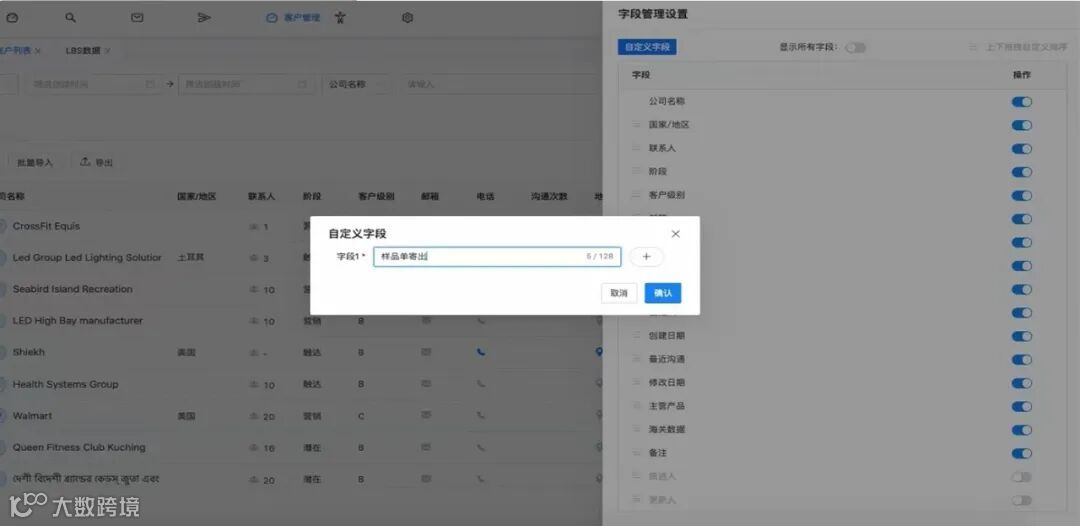The image size is (1080, 526).
Task: Close the LBS数据 tab
Action: pos(108,50)
